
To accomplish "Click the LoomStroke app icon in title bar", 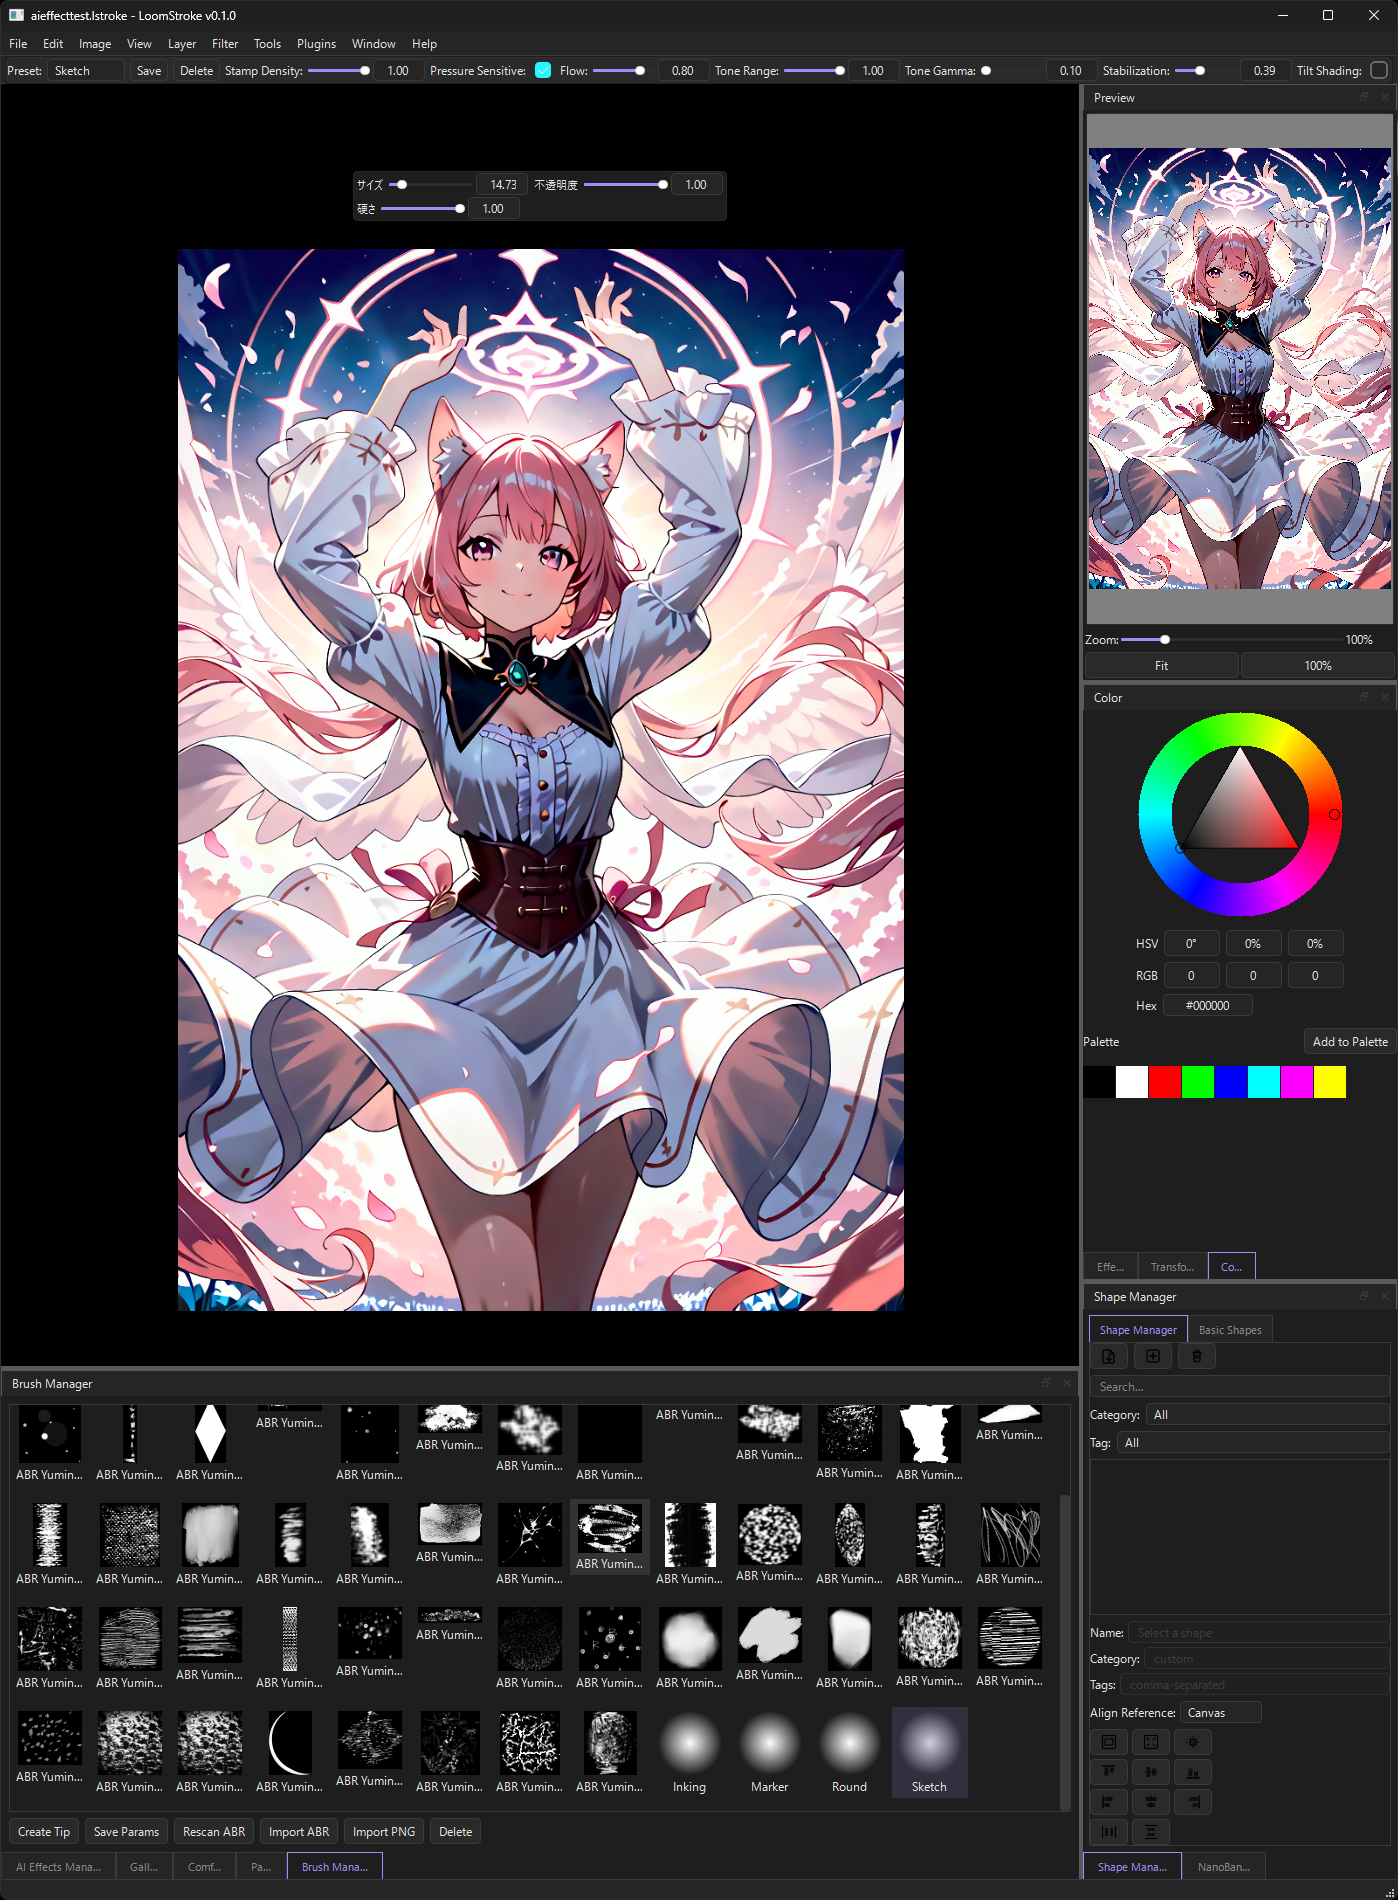I will pyautogui.click(x=16, y=15).
